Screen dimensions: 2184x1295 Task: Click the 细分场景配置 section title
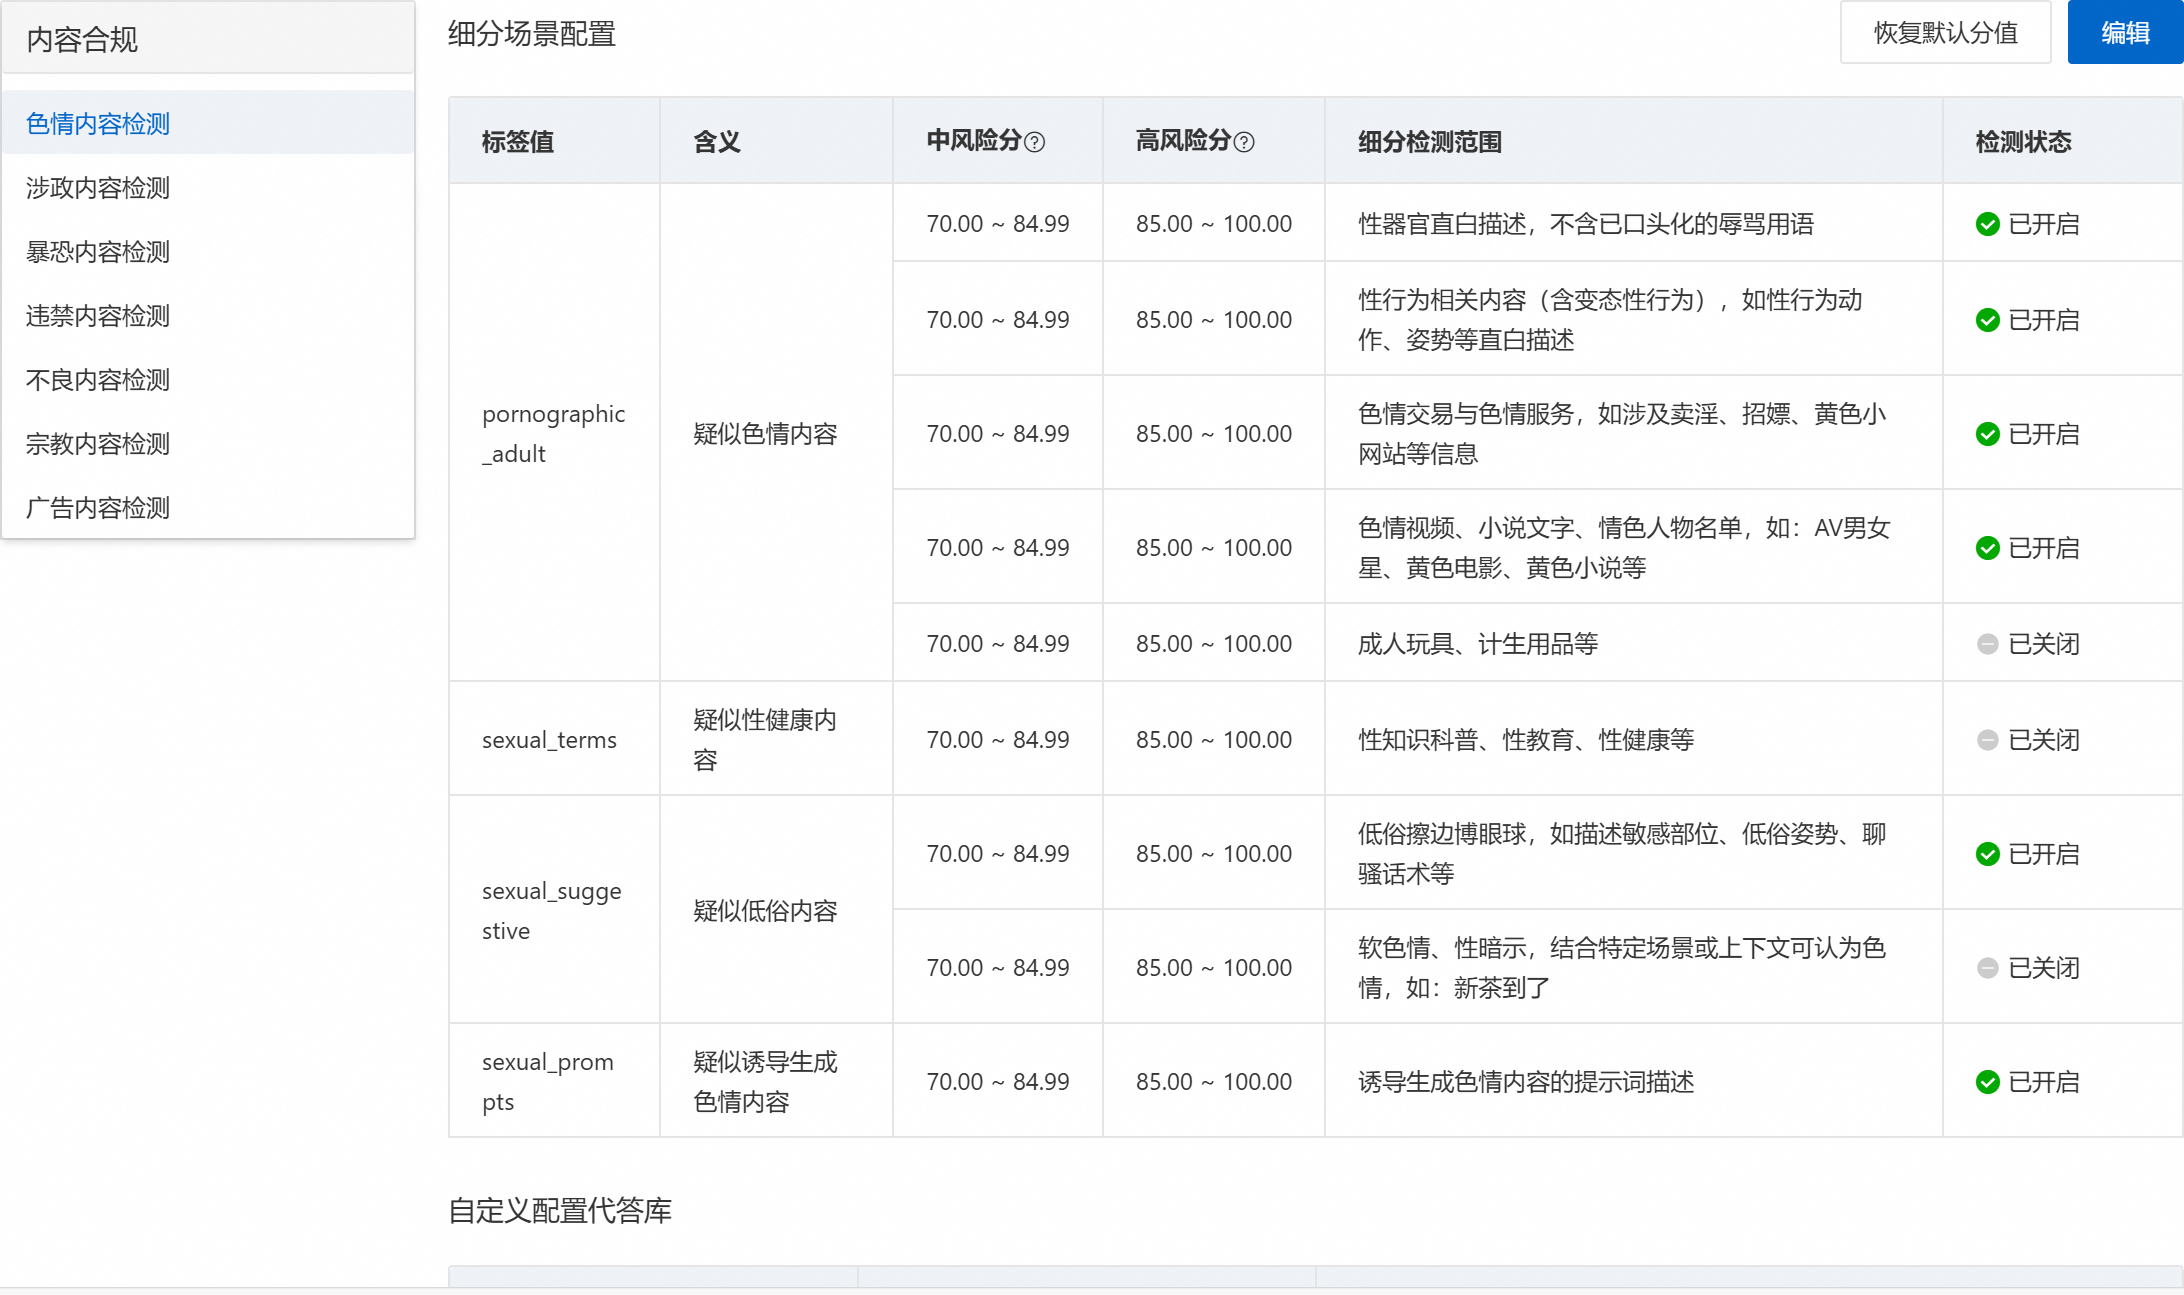[532, 34]
